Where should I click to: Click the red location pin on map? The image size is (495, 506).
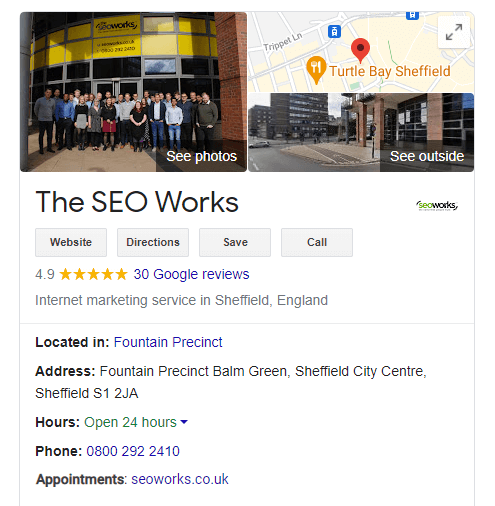[360, 50]
